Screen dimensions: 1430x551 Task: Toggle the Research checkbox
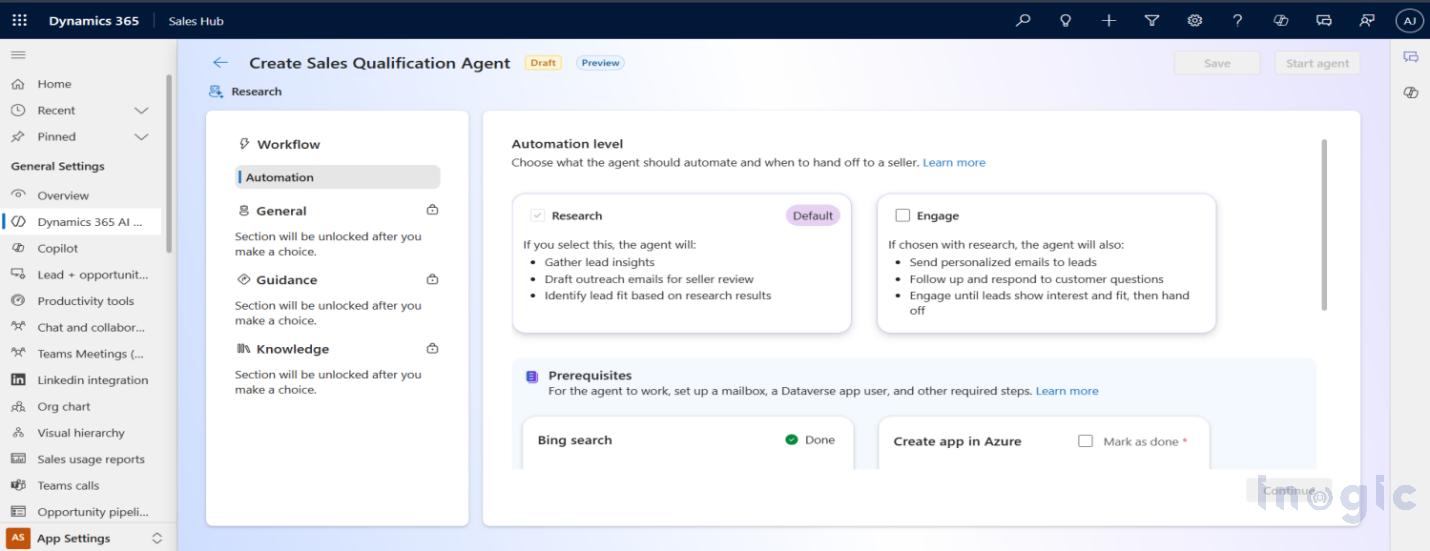coord(538,215)
